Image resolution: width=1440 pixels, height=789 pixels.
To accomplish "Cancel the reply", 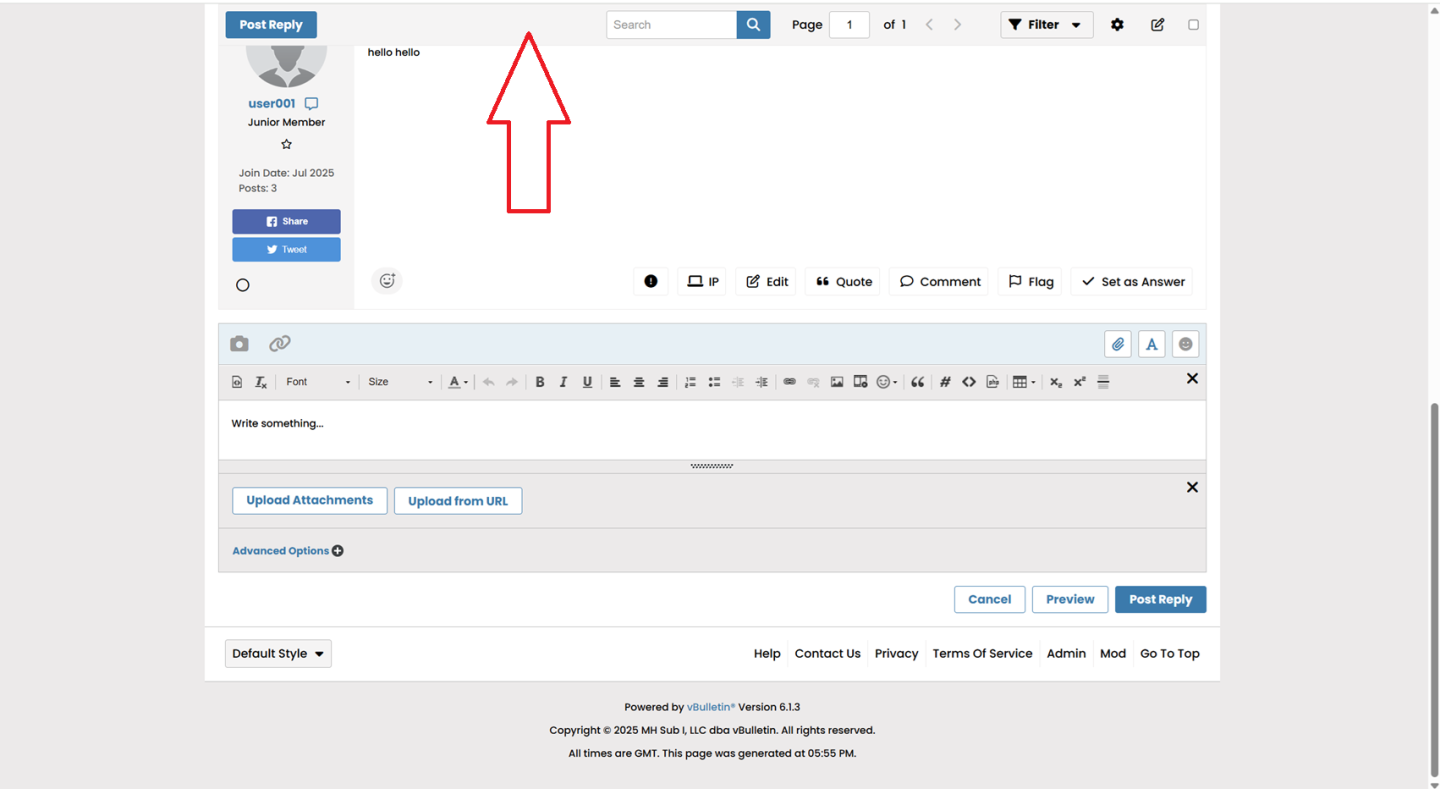I will 990,600.
